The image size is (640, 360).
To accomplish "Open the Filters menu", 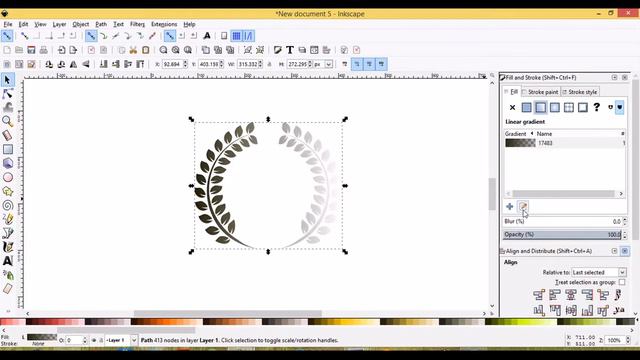I will coord(137,24).
